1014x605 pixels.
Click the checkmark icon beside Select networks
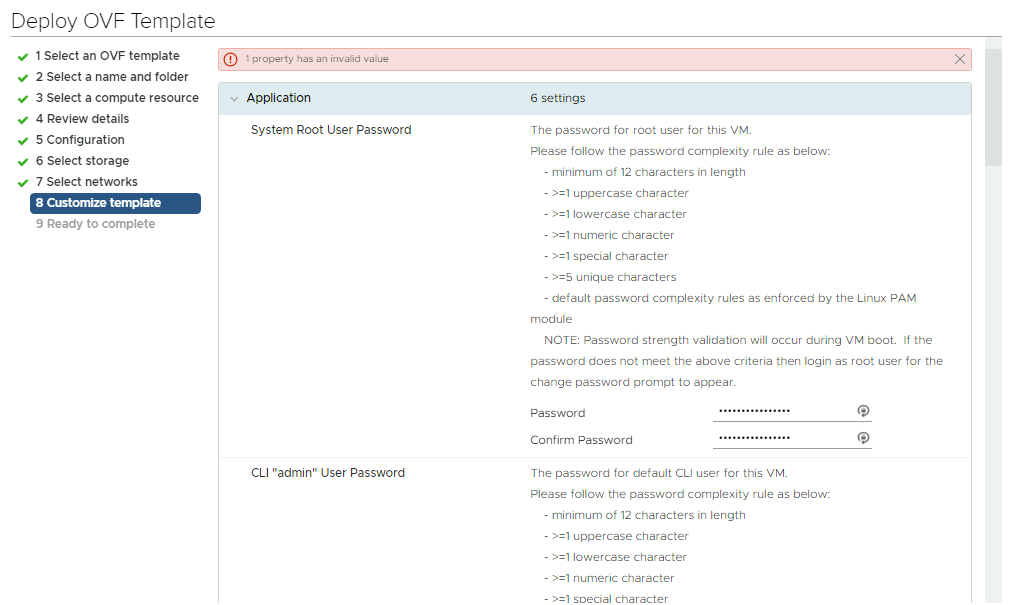(23, 183)
